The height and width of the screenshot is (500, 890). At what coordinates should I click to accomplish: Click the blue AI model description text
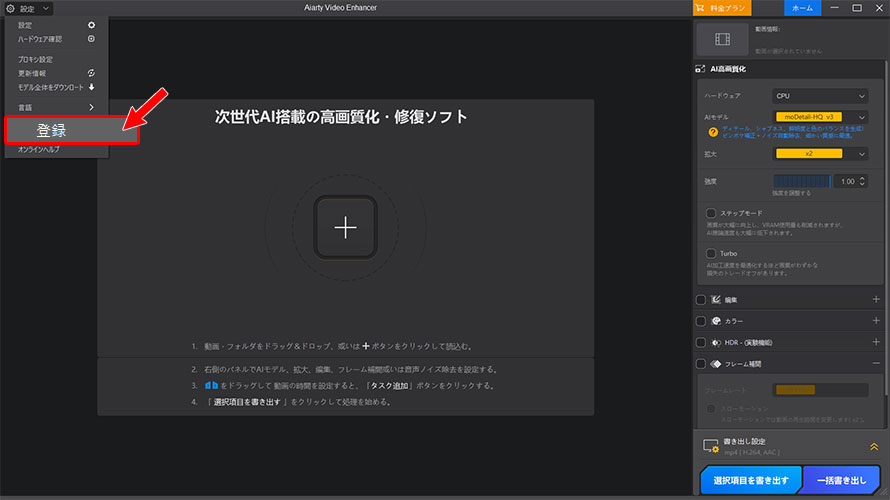[x=792, y=132]
